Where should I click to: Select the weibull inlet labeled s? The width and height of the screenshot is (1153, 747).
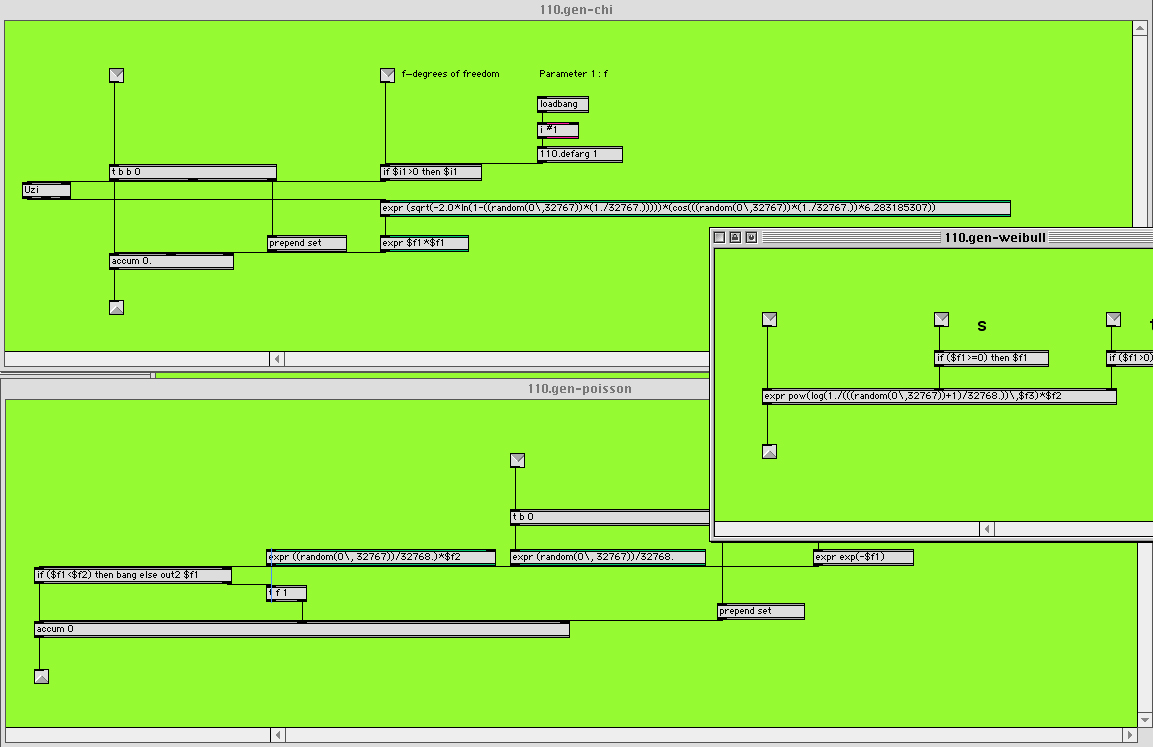click(x=941, y=319)
